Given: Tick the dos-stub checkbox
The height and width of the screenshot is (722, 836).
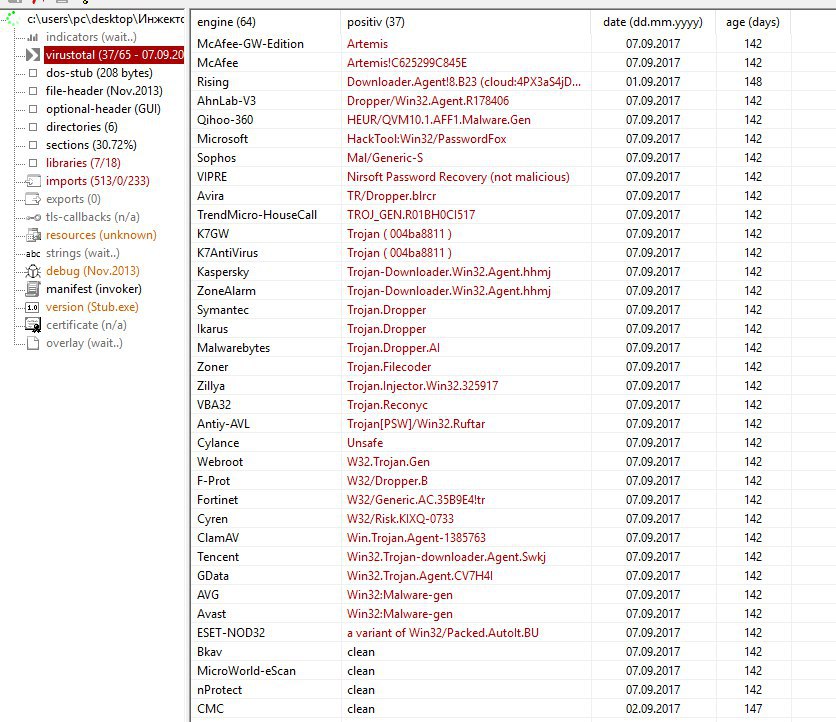Looking at the screenshot, I should point(33,73).
